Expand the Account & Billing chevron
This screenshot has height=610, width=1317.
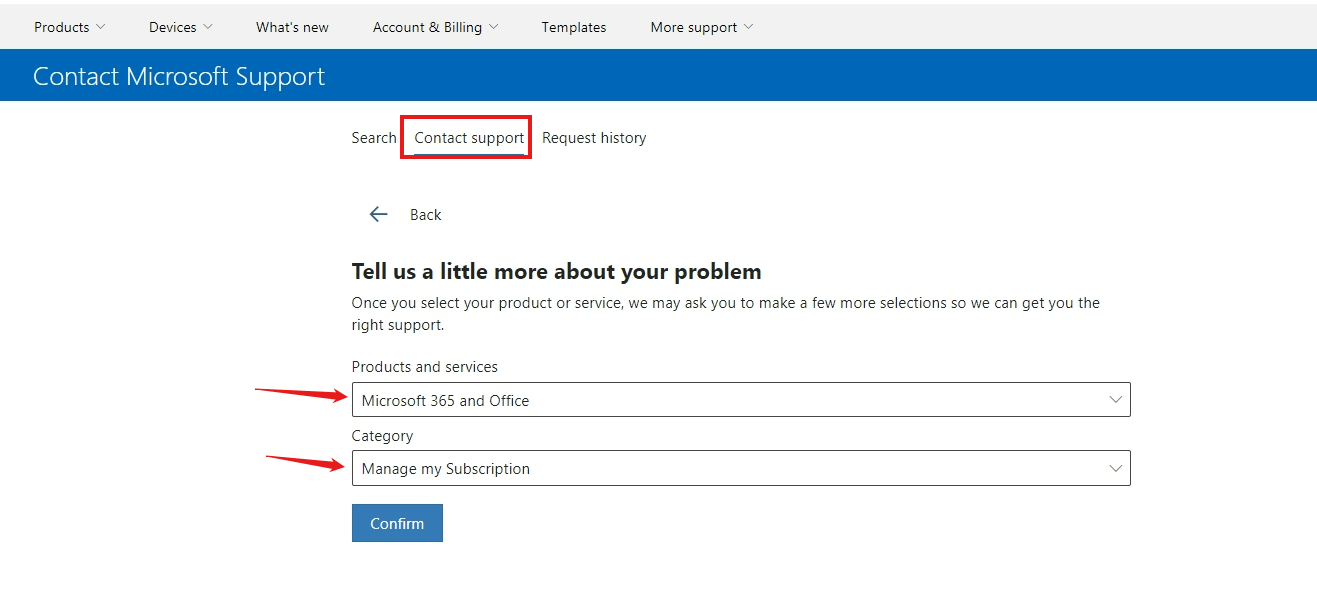pyautogui.click(x=495, y=27)
